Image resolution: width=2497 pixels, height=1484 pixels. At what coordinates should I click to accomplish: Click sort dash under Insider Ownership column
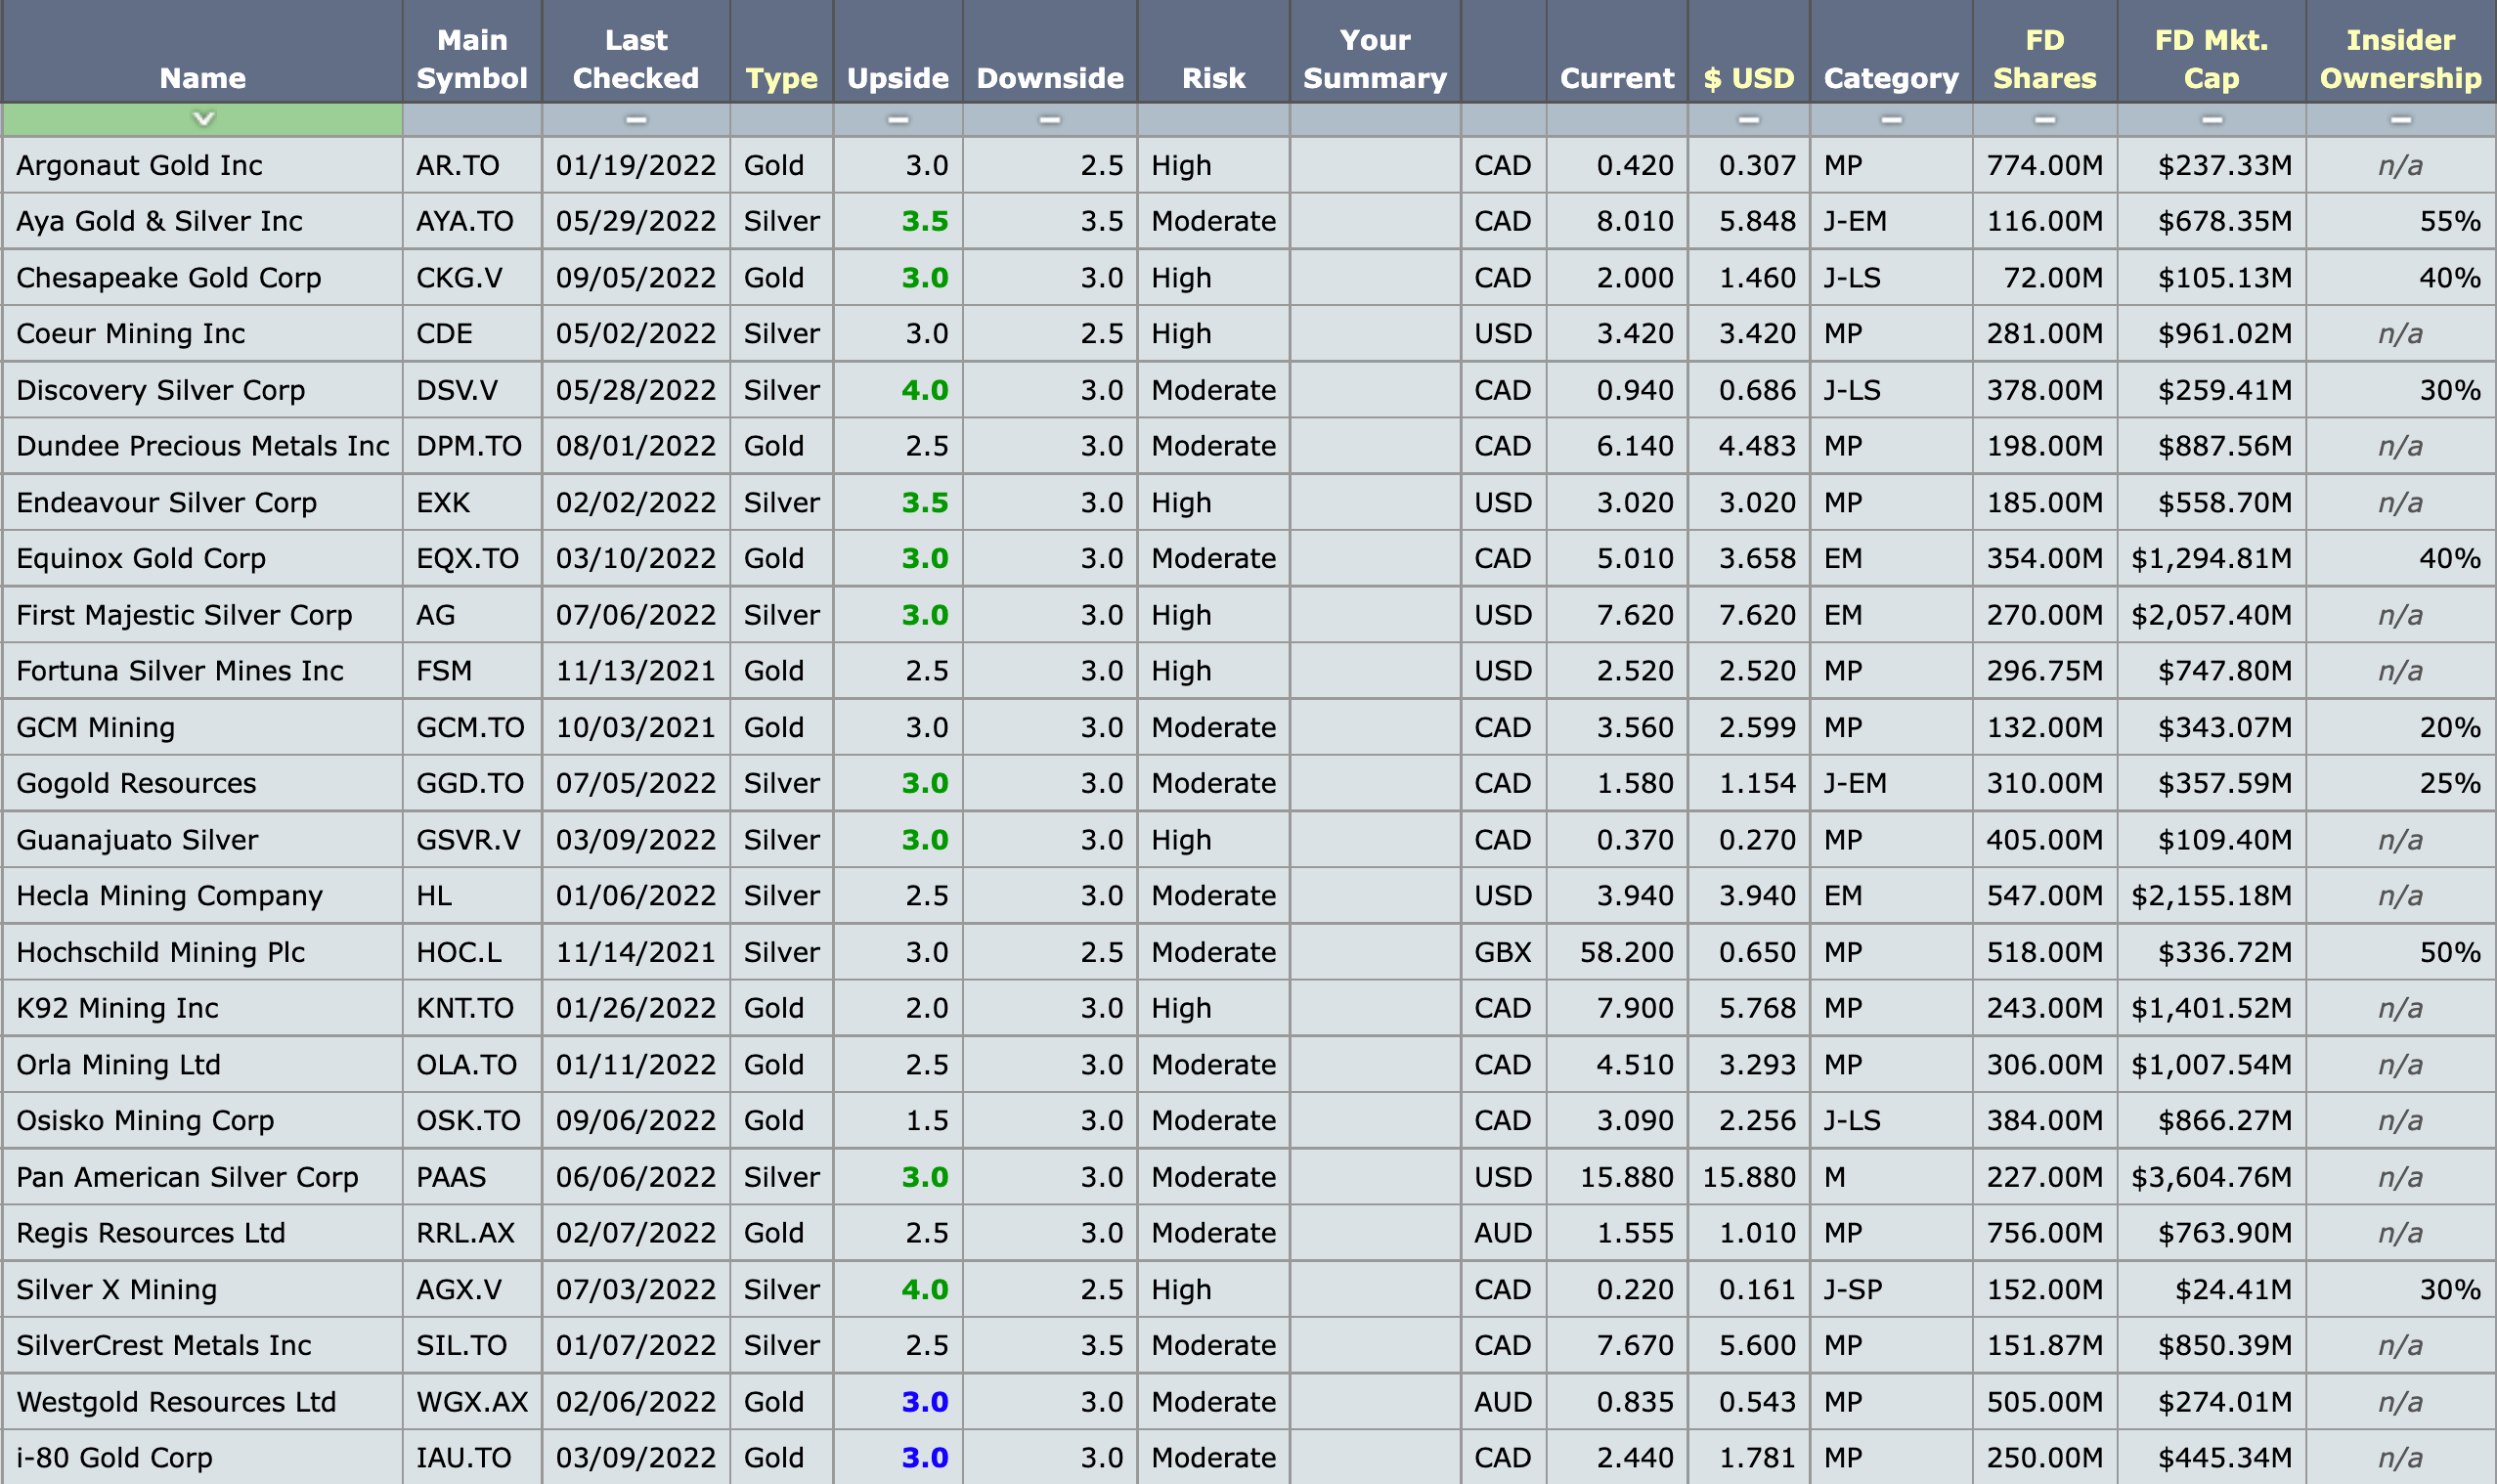pos(2400,120)
